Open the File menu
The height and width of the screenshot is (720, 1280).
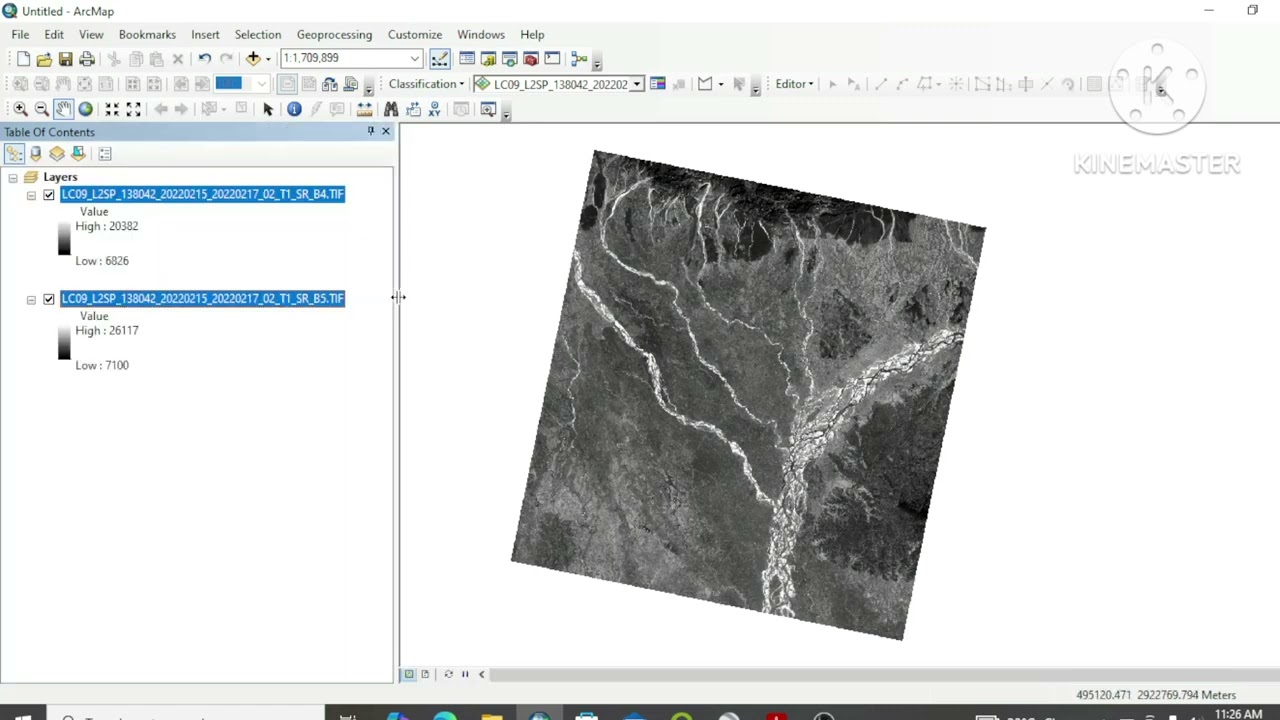click(x=20, y=34)
